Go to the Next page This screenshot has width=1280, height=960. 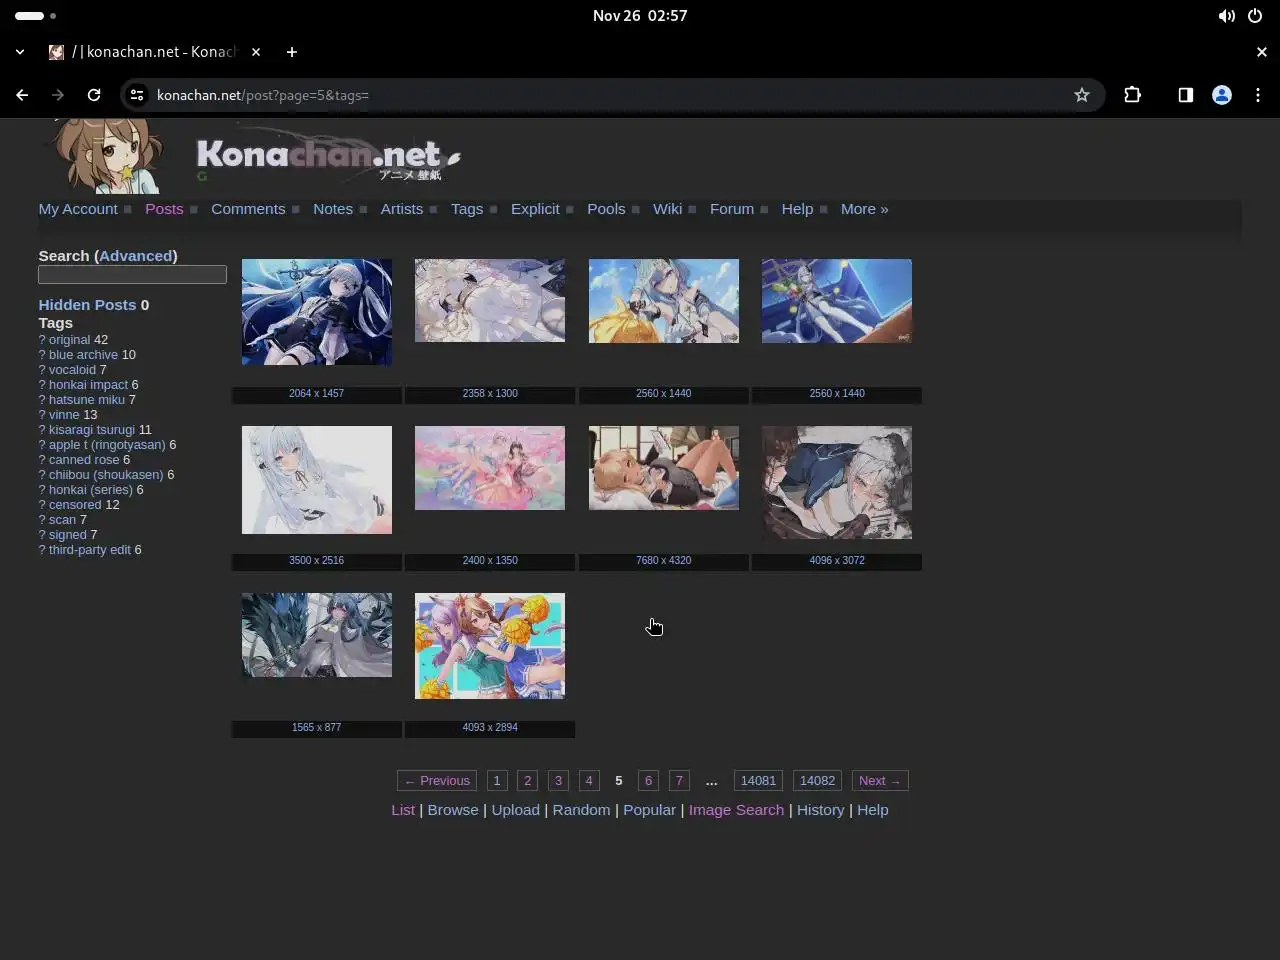pos(880,781)
